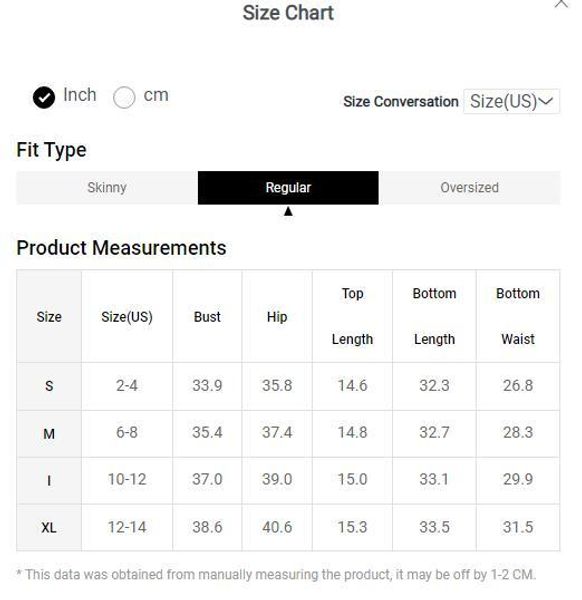The width and height of the screenshot is (582, 600).
Task: Select the cm unit radio button
Action: pos(124,97)
